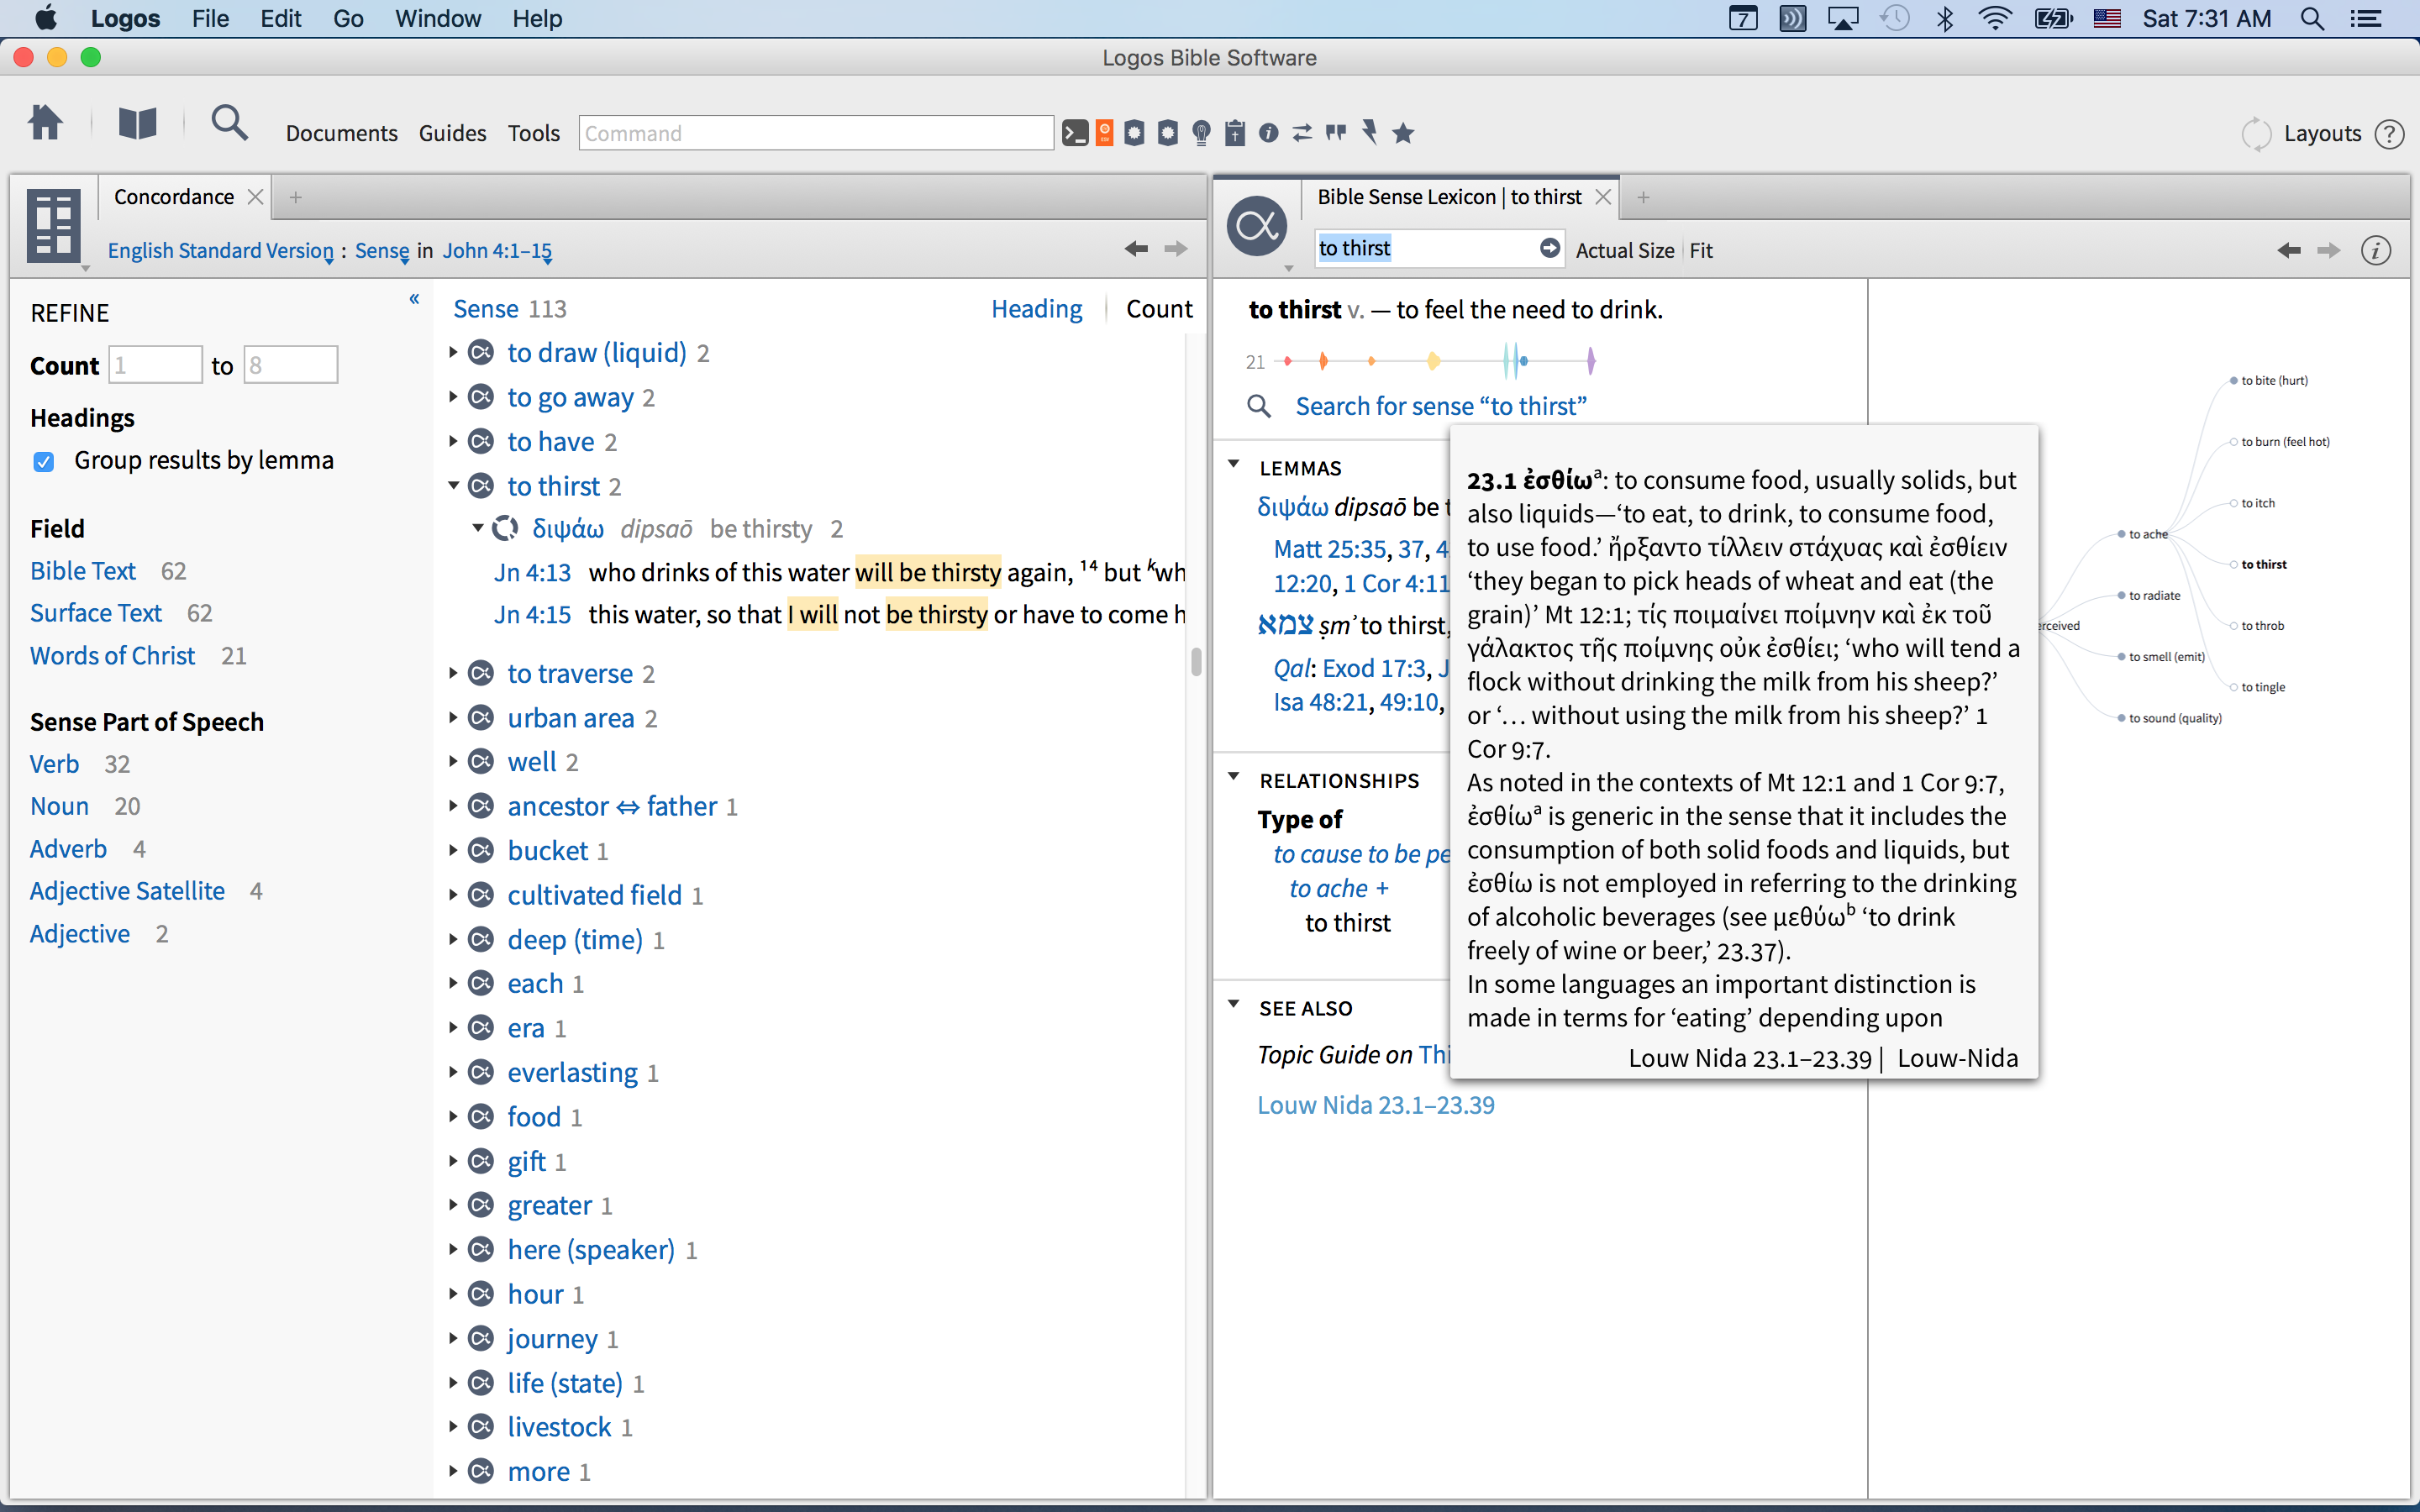Click the star favorites shortcut icon
Image resolution: width=2420 pixels, height=1512 pixels.
coord(1403,133)
